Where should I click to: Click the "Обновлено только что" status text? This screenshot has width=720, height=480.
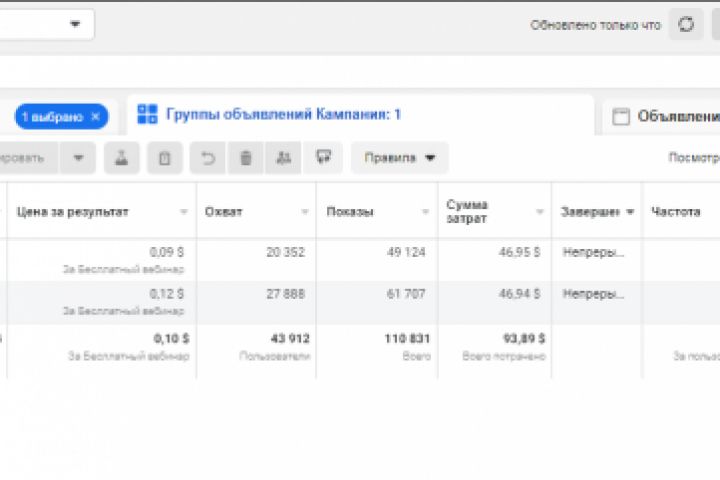click(x=596, y=25)
